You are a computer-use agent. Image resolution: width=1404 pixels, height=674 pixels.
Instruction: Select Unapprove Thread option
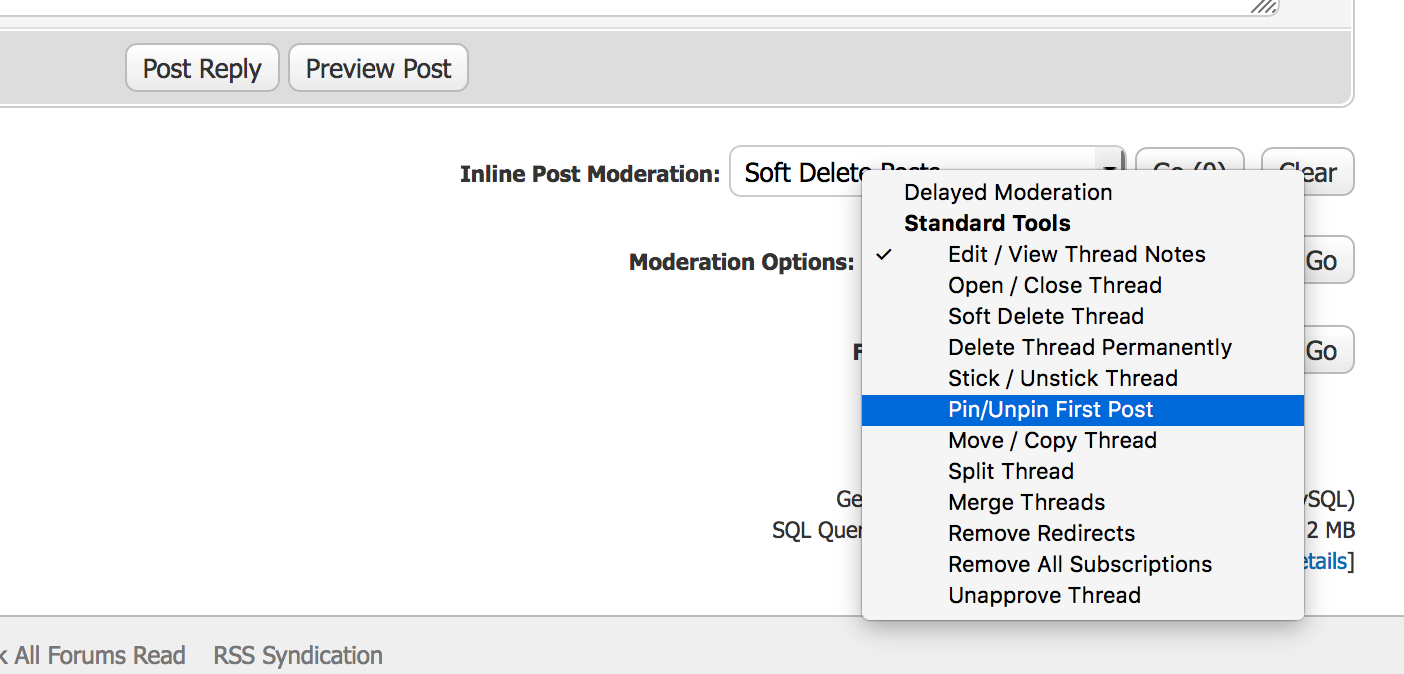tap(1044, 595)
